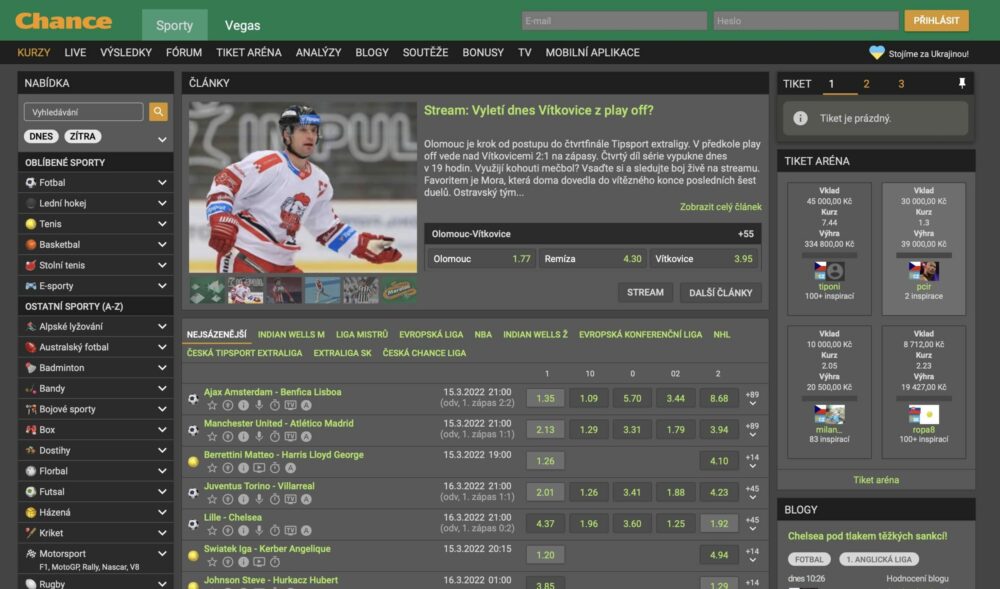Open info icon in Juventus Torino - Villarreal row
The image size is (1000, 589).
pos(243,499)
